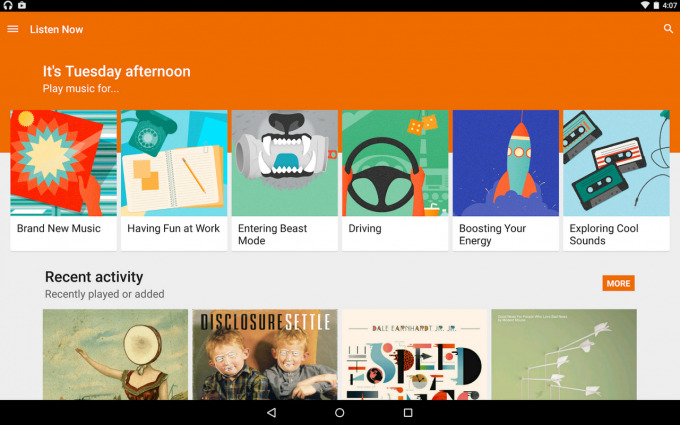Tap the Android home button
This screenshot has height=425, width=680.
click(x=340, y=412)
